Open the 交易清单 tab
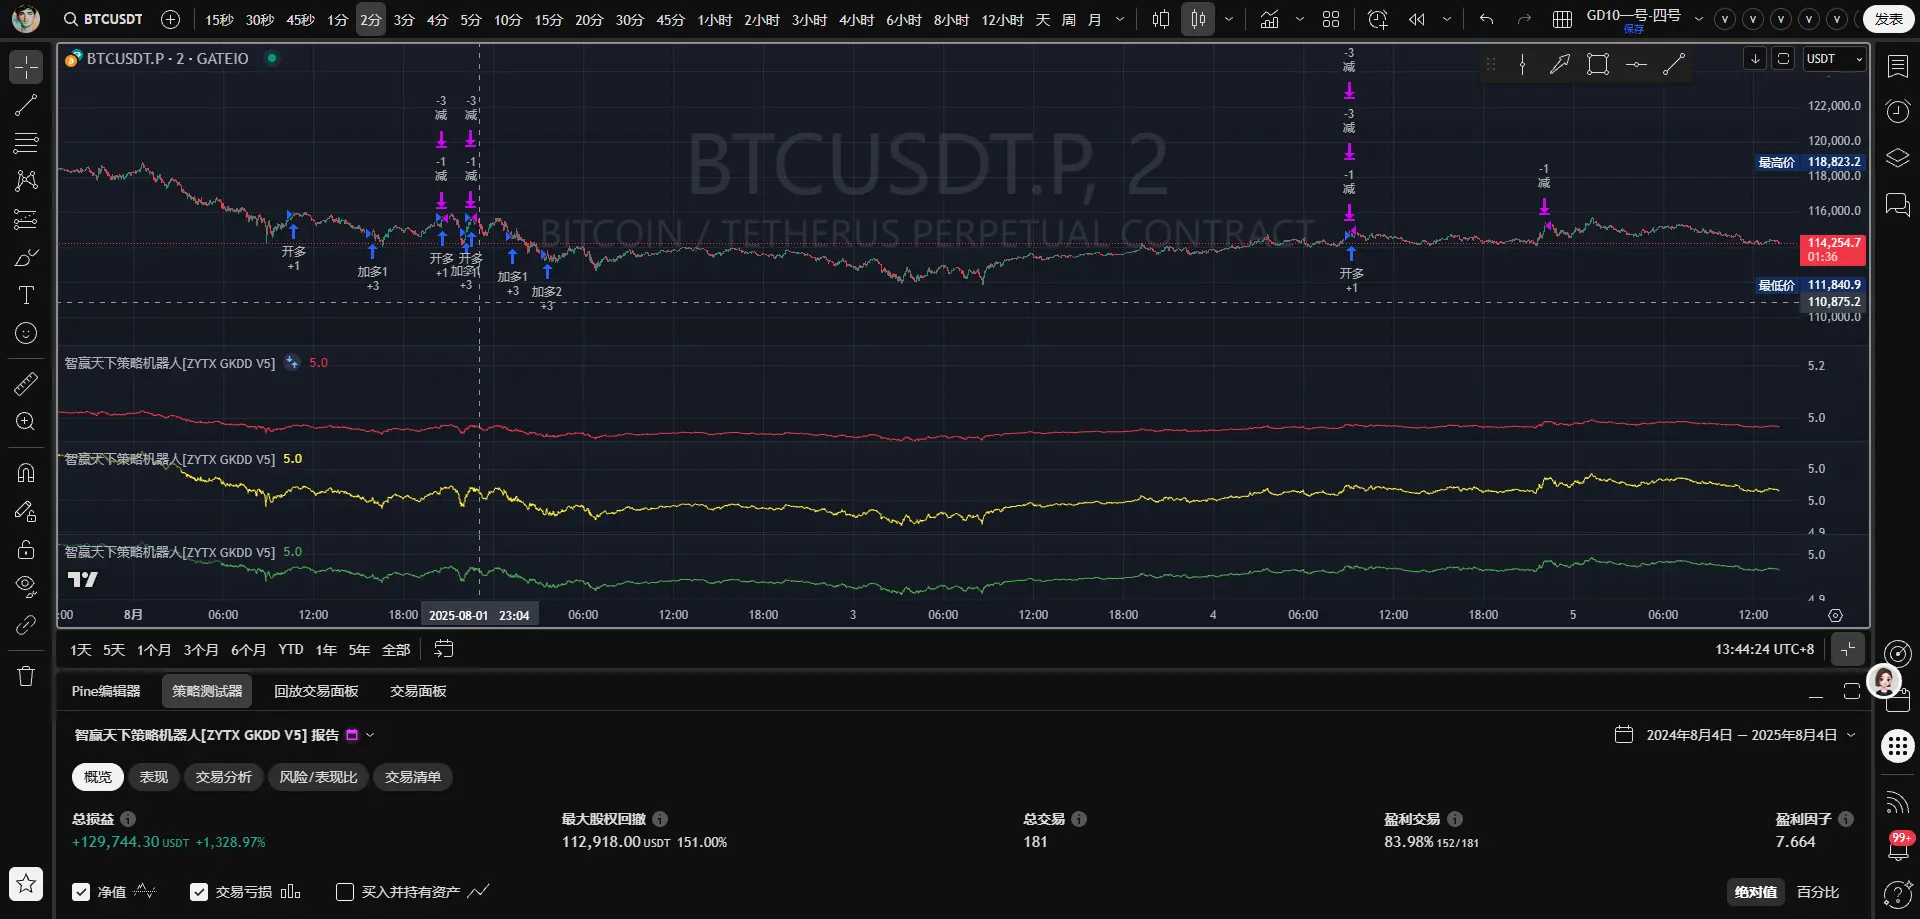The image size is (1920, 919). coord(413,777)
